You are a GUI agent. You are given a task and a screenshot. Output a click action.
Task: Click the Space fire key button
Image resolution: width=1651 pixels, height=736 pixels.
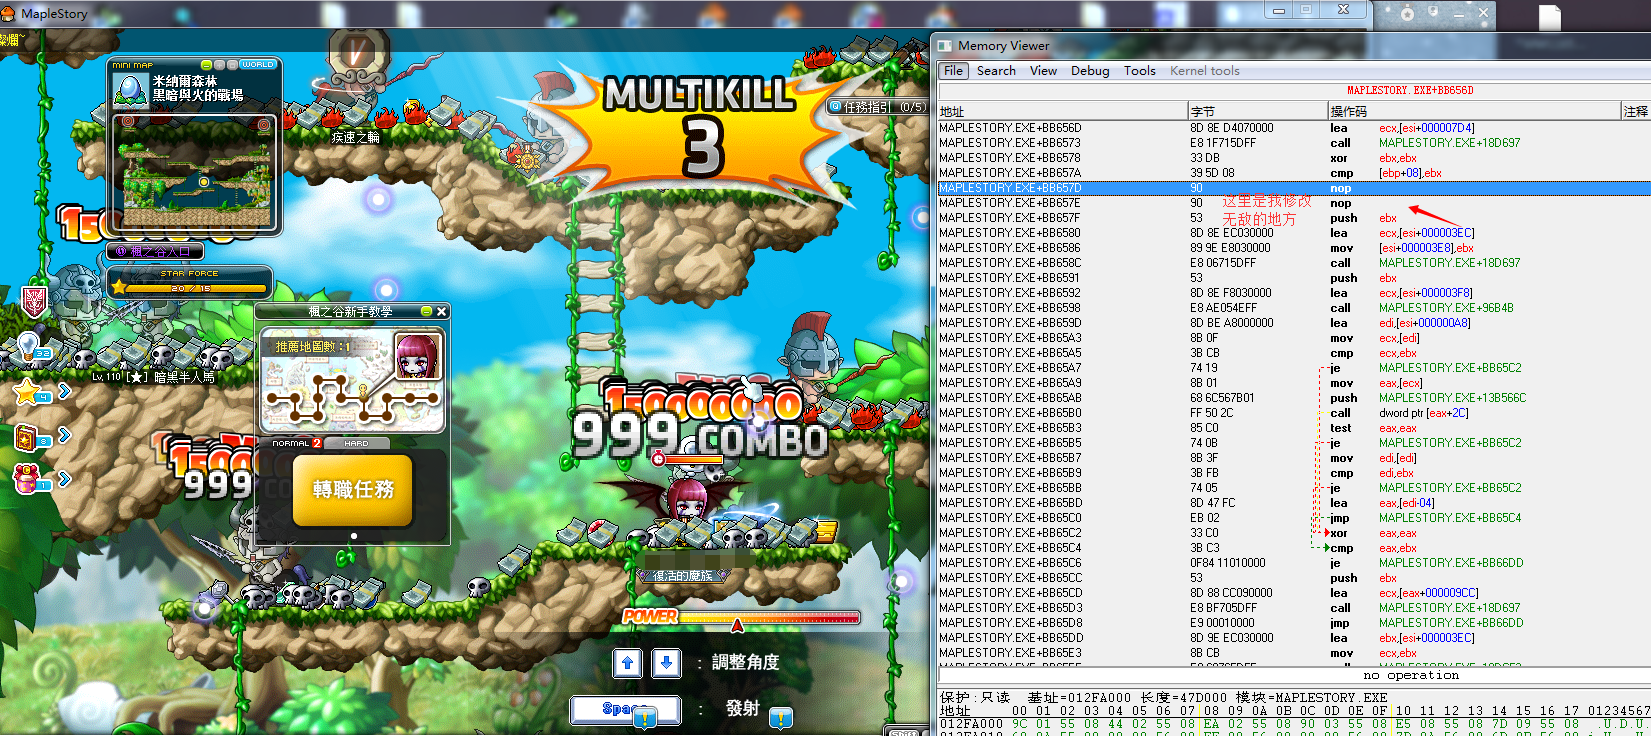tap(626, 709)
